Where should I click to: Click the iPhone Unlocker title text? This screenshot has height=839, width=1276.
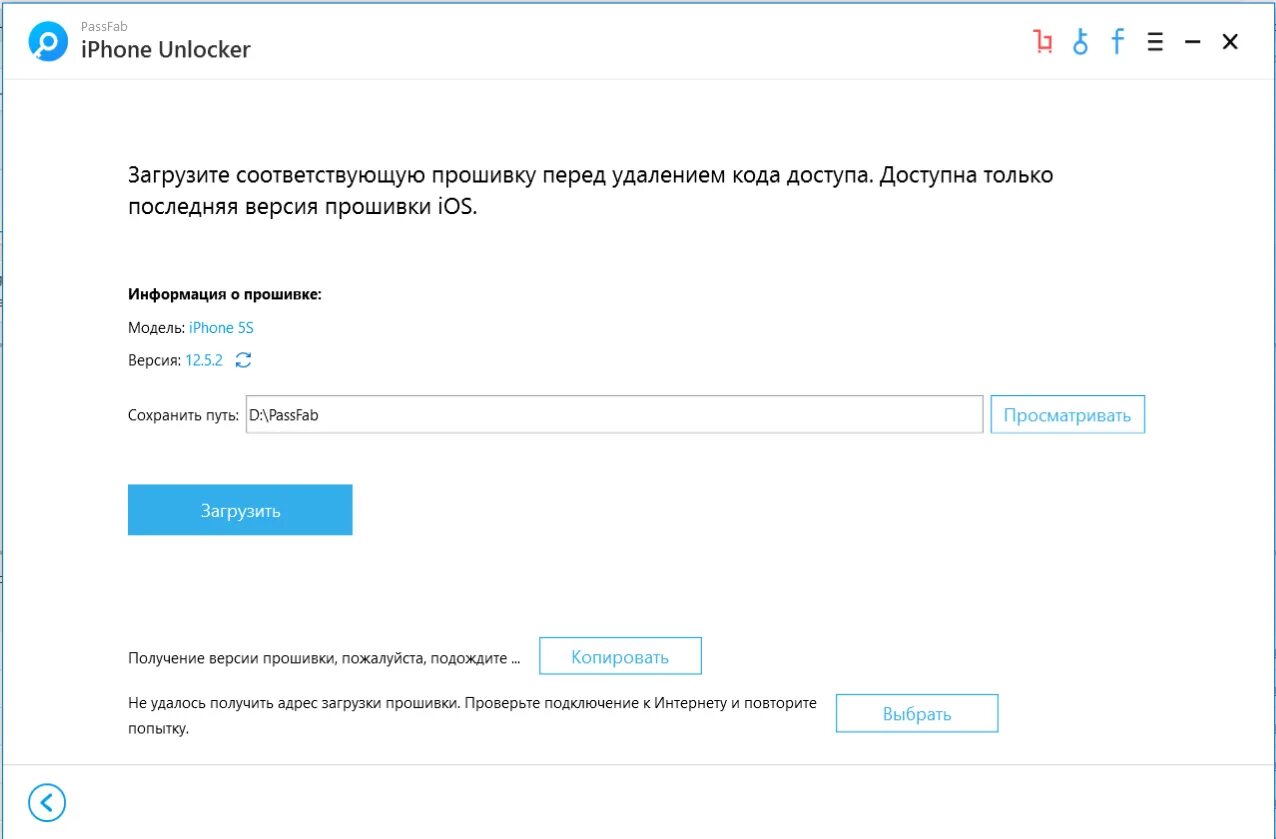pyautogui.click(x=166, y=49)
